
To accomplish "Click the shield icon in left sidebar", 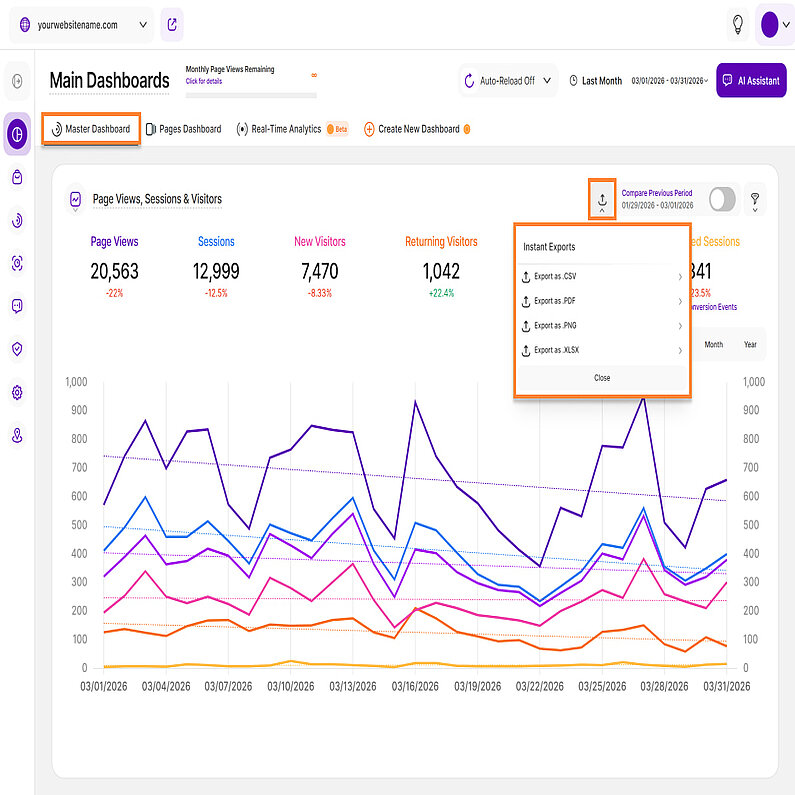I will [x=17, y=349].
